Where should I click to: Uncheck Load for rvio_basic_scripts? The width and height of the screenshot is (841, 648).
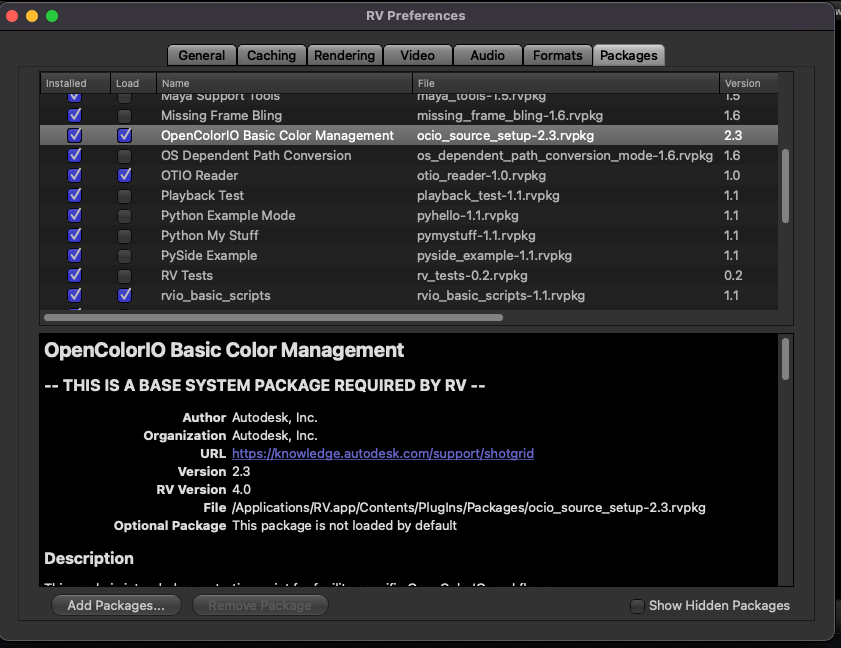(x=124, y=296)
